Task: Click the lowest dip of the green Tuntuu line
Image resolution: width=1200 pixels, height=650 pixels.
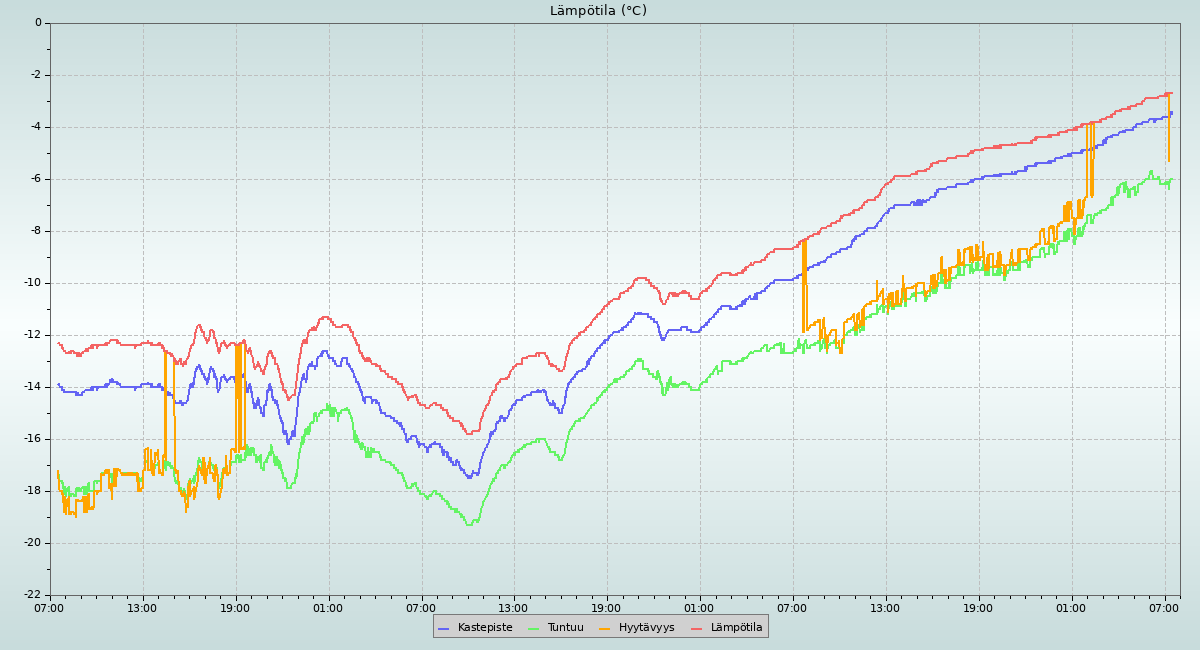Action: (x=469, y=524)
